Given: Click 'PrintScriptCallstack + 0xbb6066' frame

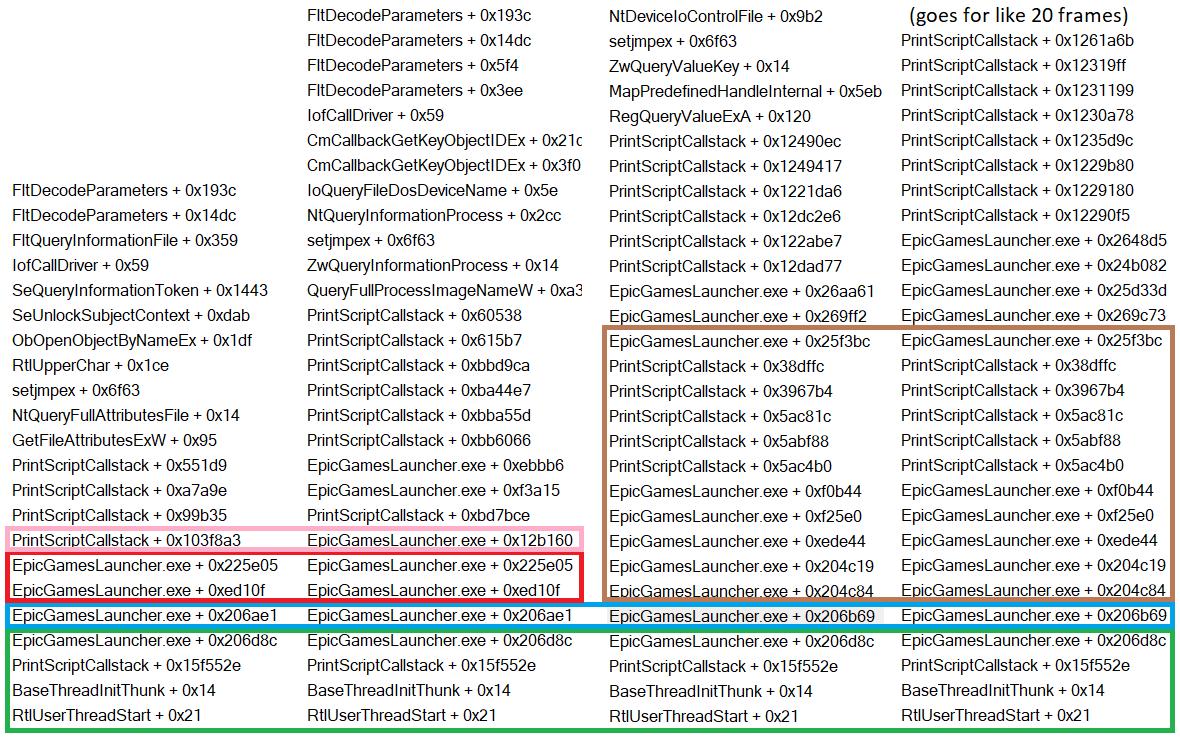Looking at the screenshot, I should (x=419, y=440).
